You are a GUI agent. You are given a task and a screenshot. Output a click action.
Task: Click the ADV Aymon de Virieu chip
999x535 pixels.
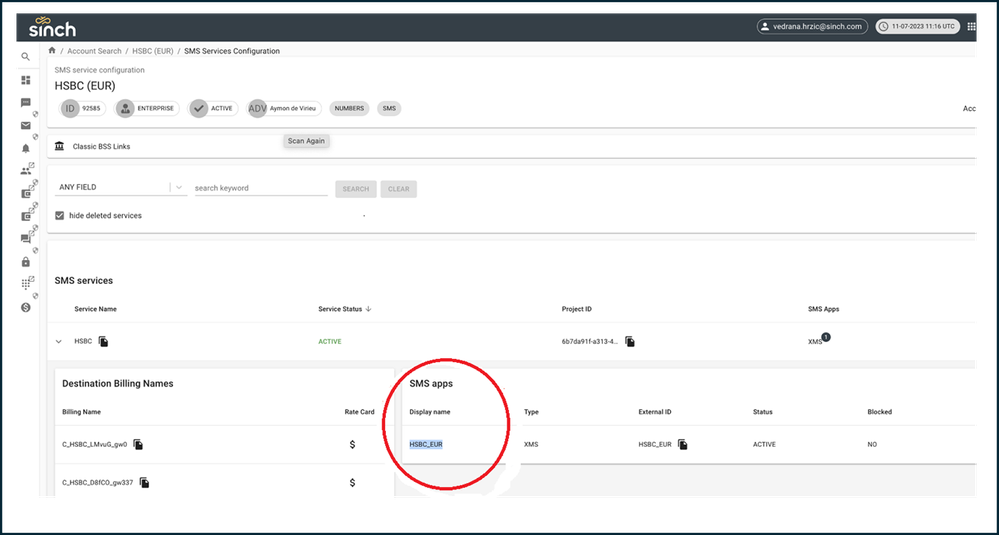[x=285, y=108]
